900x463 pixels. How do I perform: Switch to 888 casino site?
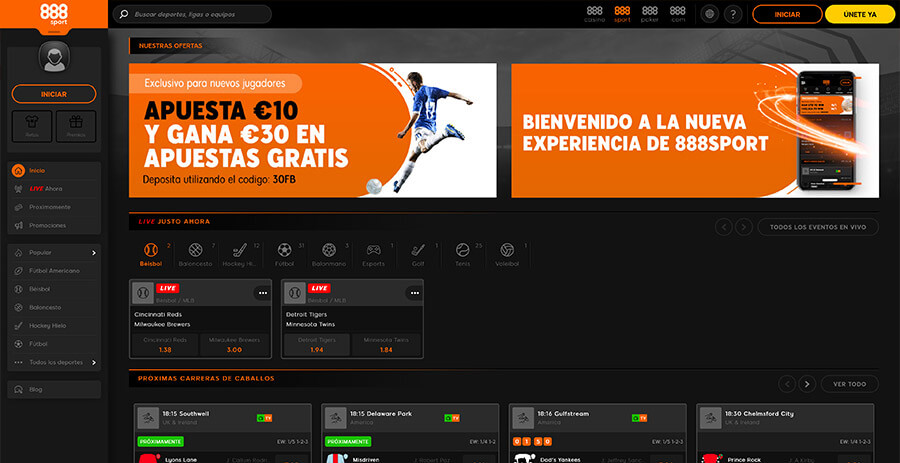tap(595, 14)
